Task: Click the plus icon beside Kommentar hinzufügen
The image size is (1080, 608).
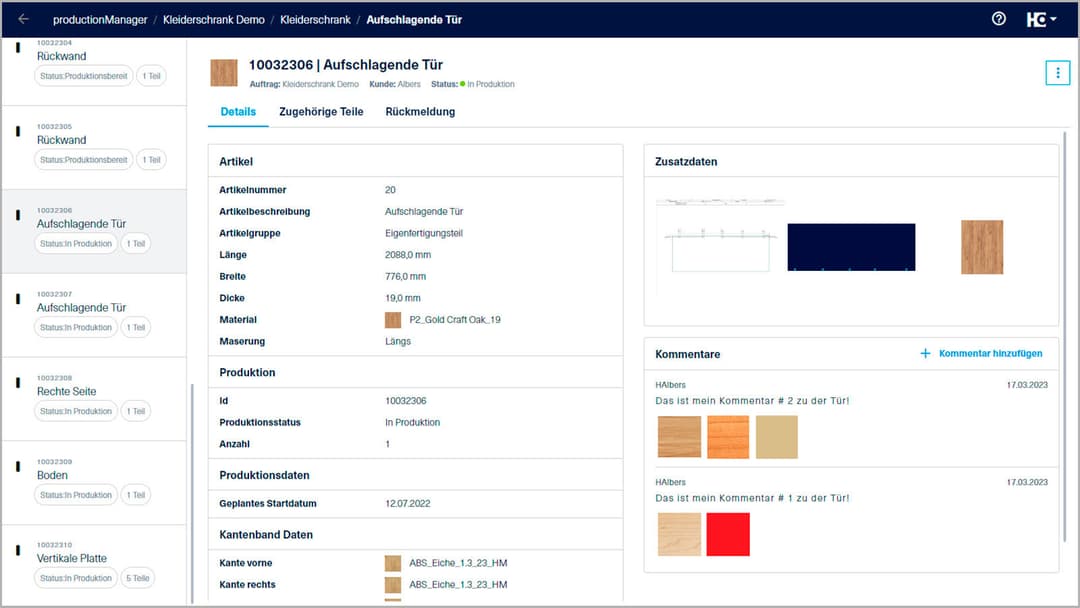Action: (x=926, y=353)
